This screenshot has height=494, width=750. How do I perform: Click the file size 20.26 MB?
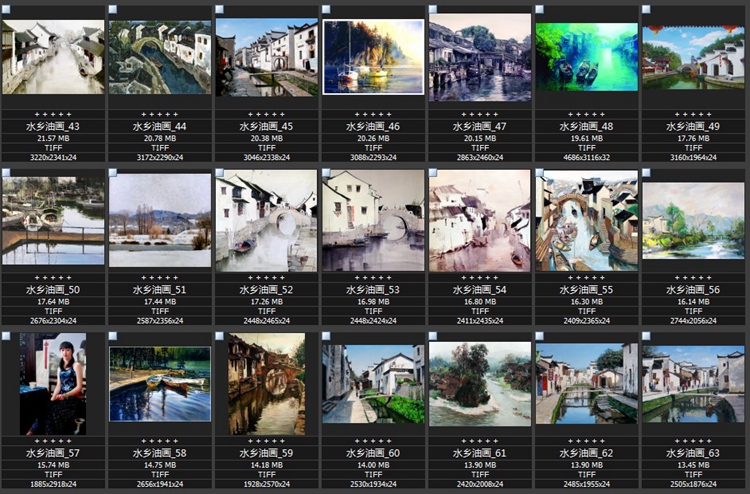(373, 138)
